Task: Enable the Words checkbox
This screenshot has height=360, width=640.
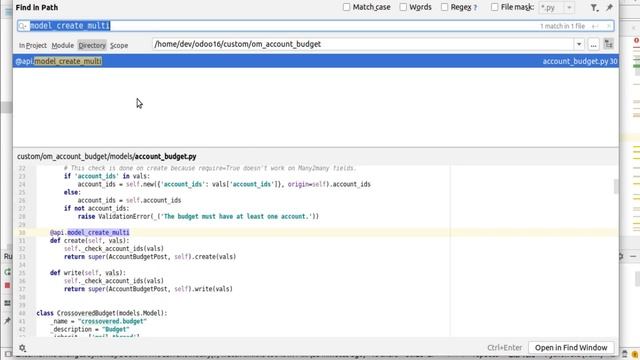Action: 403,7
